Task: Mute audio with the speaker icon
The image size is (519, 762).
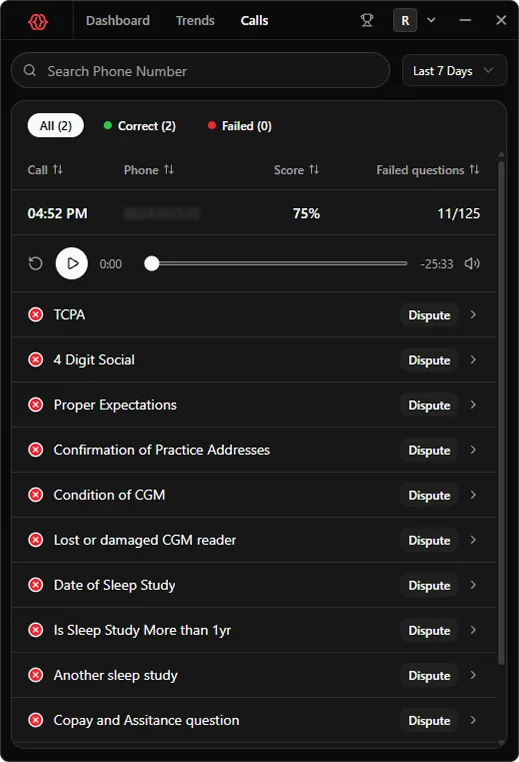Action: (472, 263)
